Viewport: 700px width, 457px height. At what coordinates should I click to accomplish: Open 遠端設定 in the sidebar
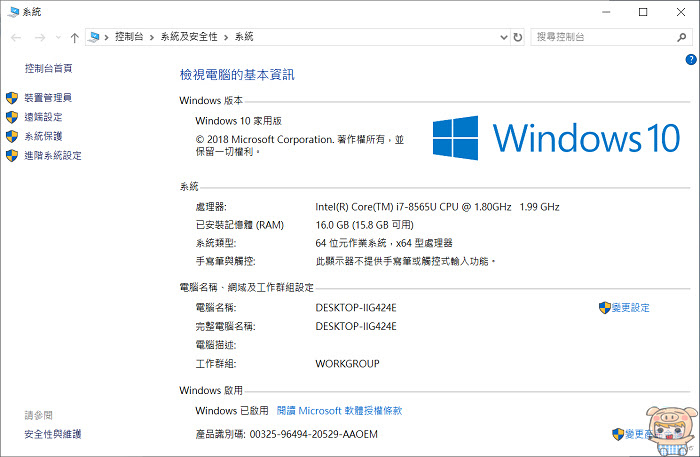[x=43, y=117]
